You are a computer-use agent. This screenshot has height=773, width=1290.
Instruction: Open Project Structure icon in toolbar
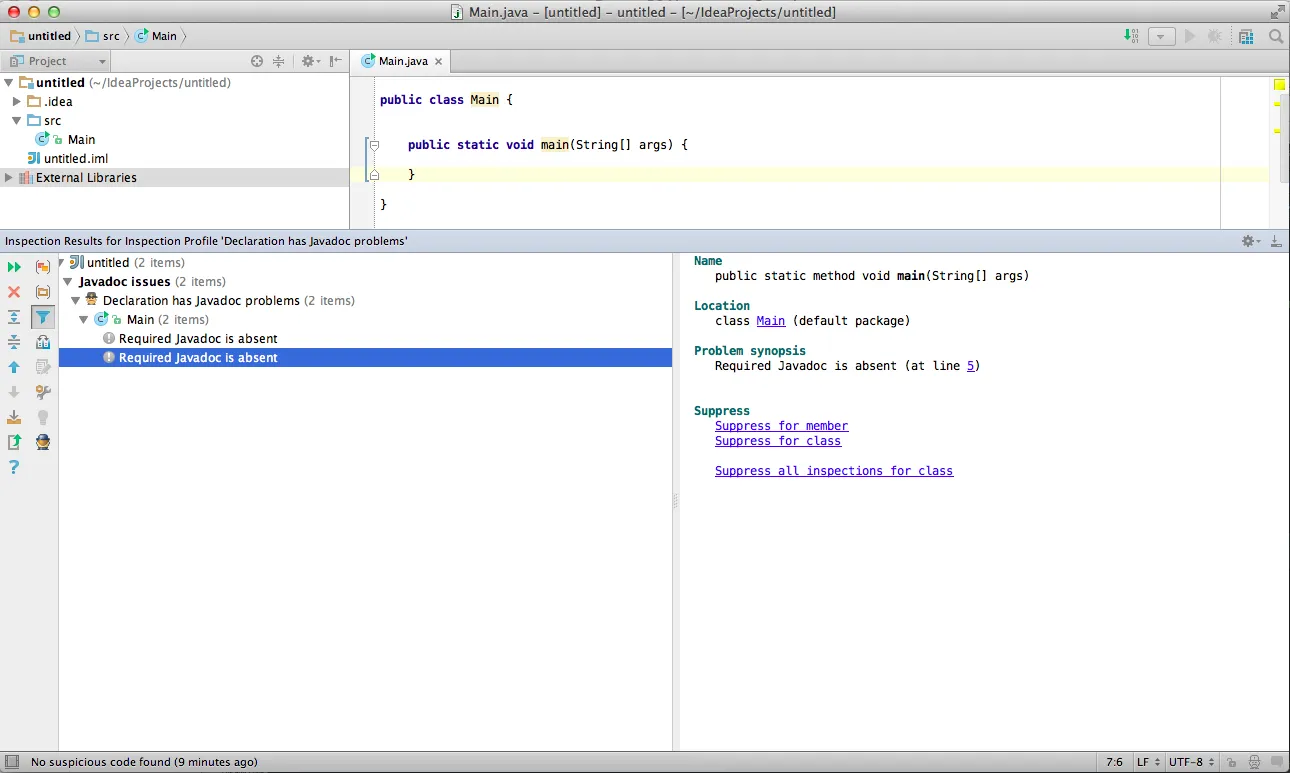point(1246,36)
